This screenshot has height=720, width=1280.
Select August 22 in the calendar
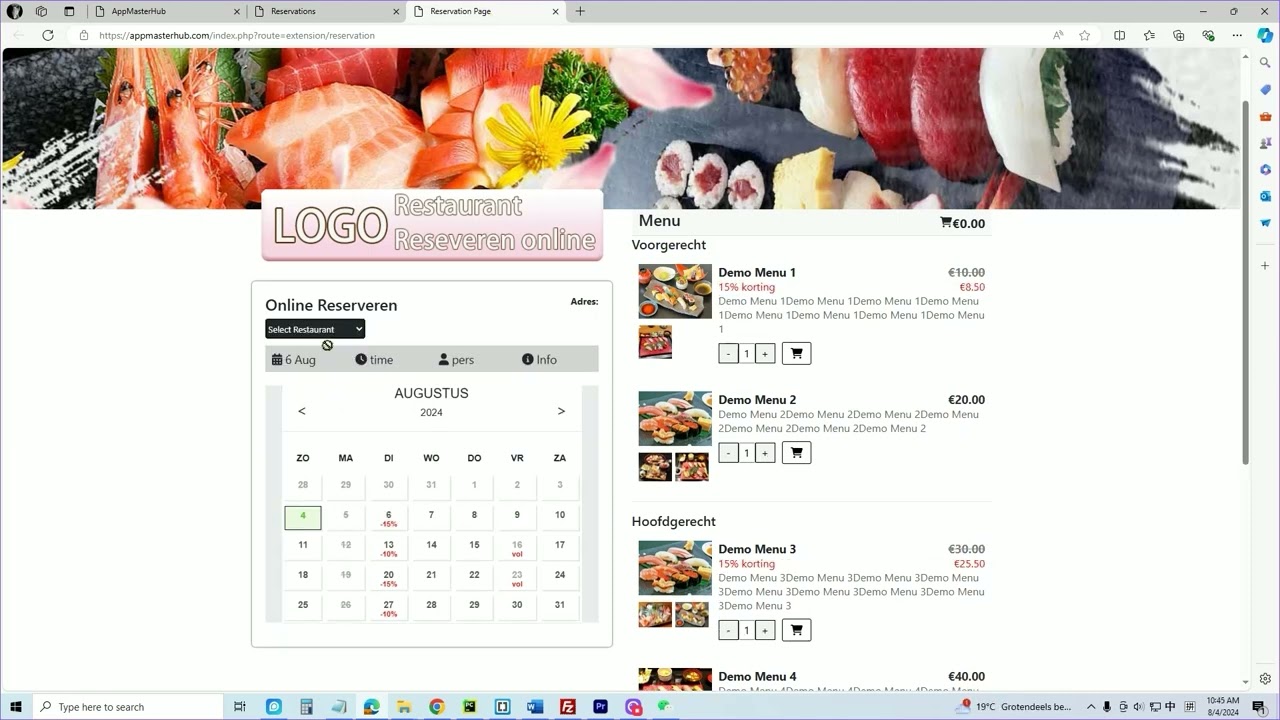(x=474, y=575)
